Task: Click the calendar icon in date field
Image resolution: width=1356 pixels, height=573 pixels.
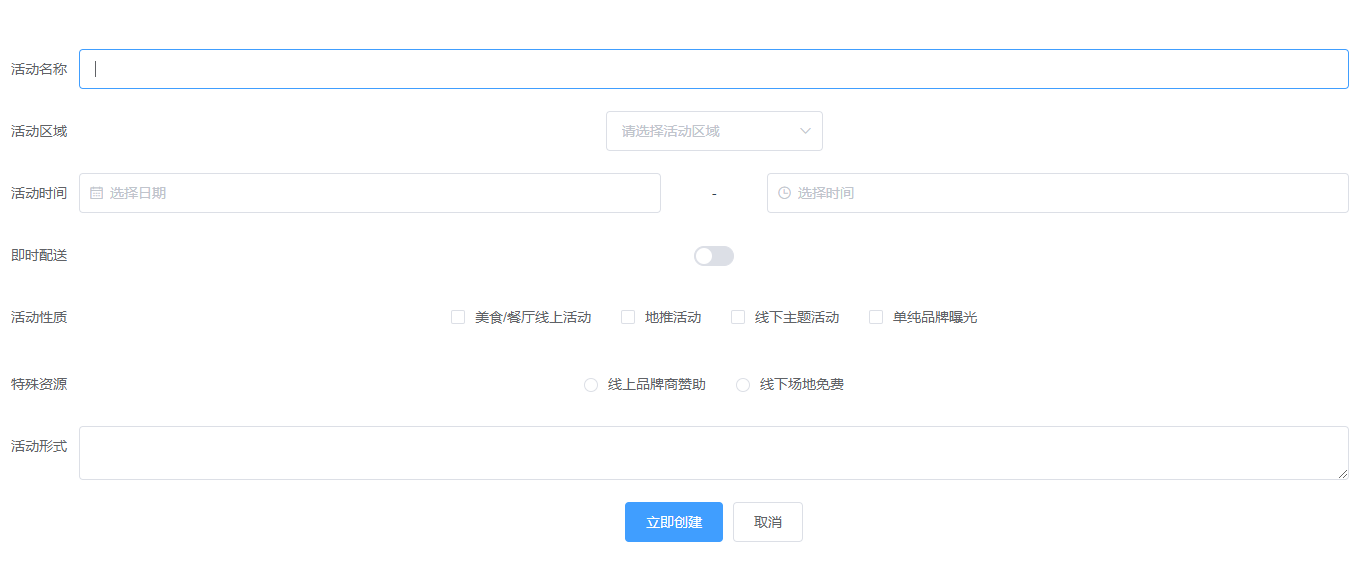Action: pyautogui.click(x=97, y=193)
